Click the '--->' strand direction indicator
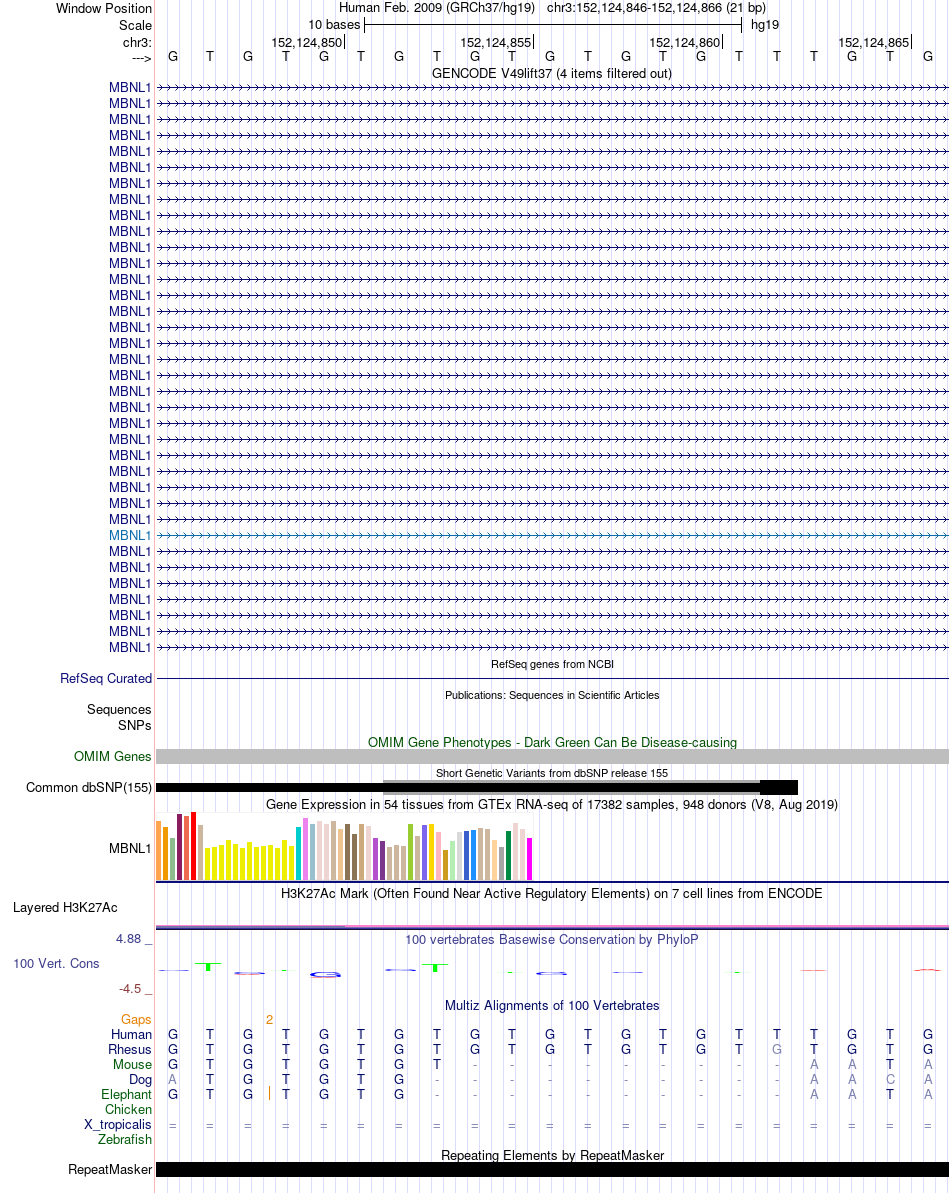The height and width of the screenshot is (1193, 950). click(141, 58)
